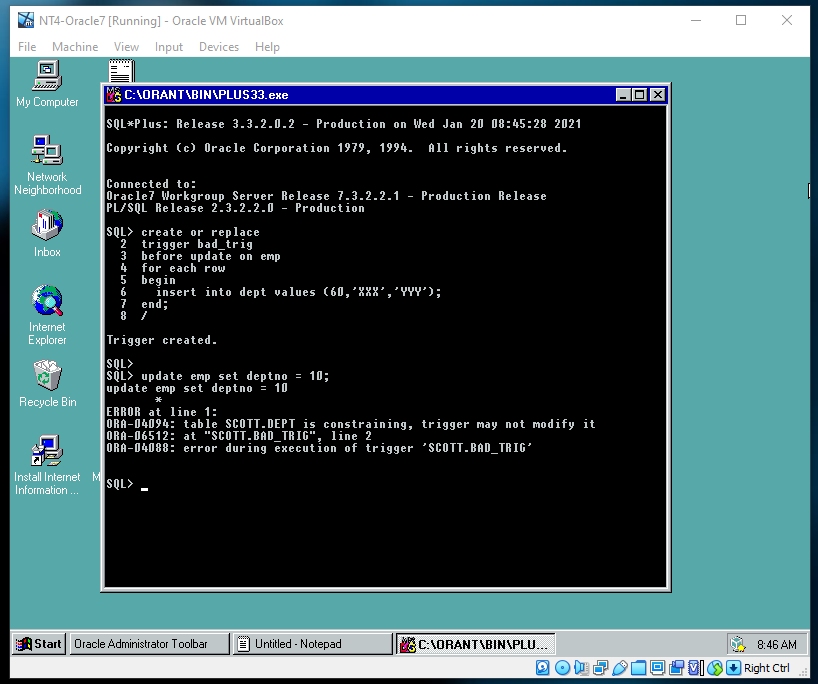Maximize the VirtualBox NT4-Oracle7 window

[741, 20]
